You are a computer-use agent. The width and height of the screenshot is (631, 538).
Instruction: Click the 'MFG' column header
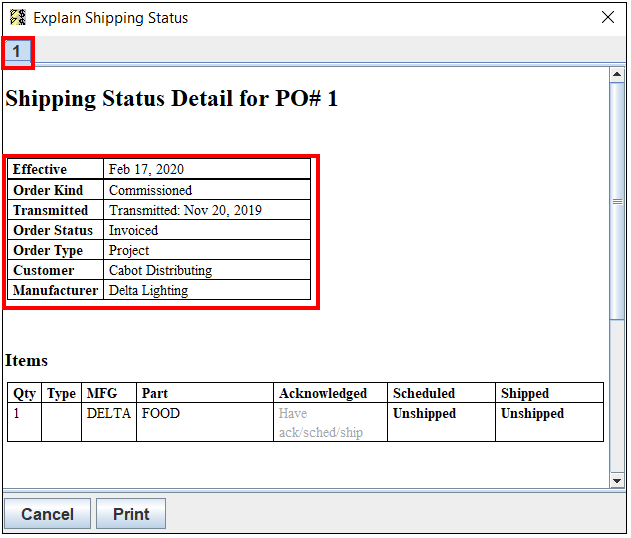tap(102, 394)
